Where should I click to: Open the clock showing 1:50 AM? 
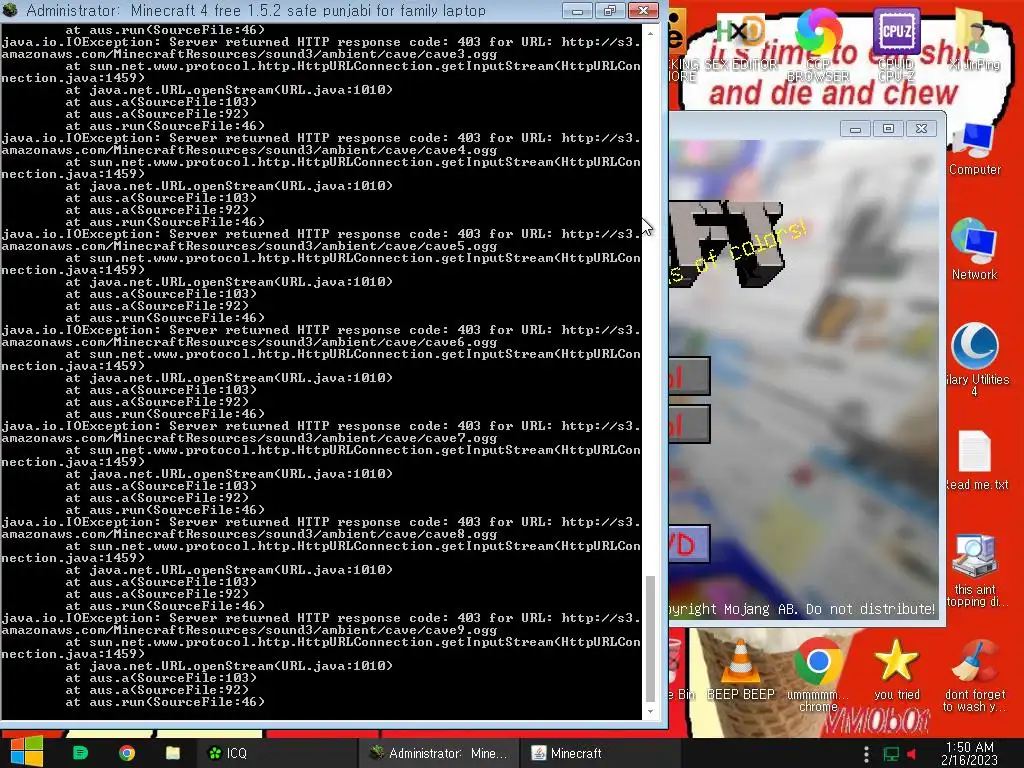tap(969, 754)
